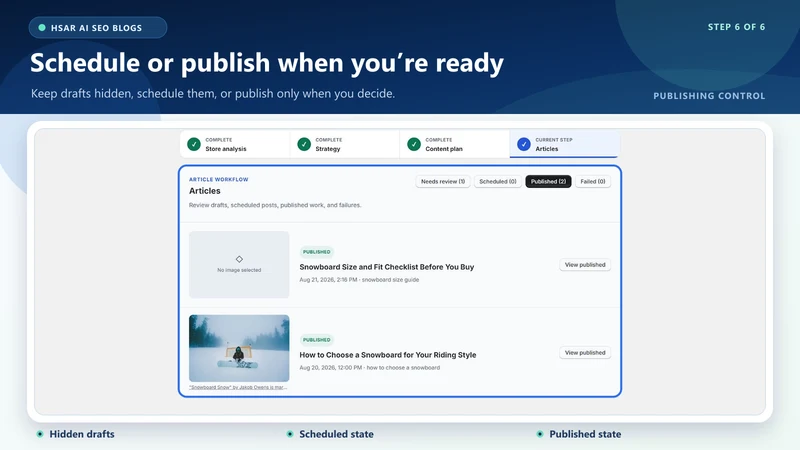Screen dimensions: 800x450
Task: Click the PUBLISHING CONTROL text
Action: tap(709, 96)
